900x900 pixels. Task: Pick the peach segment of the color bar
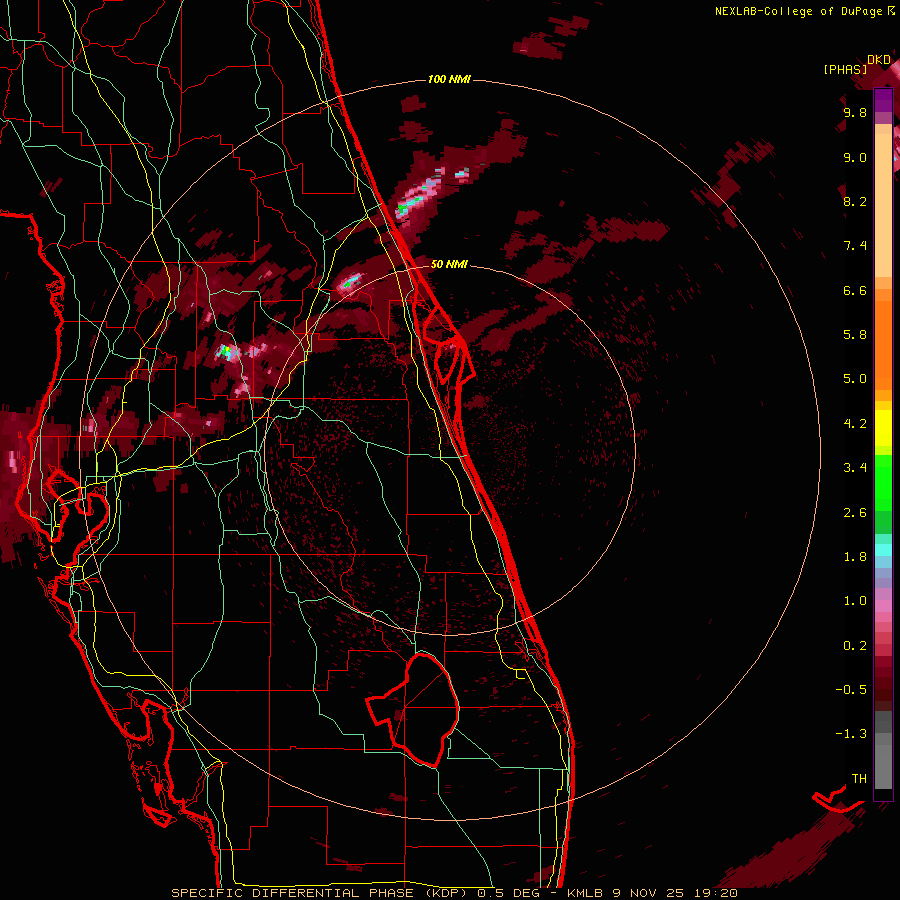883,205
